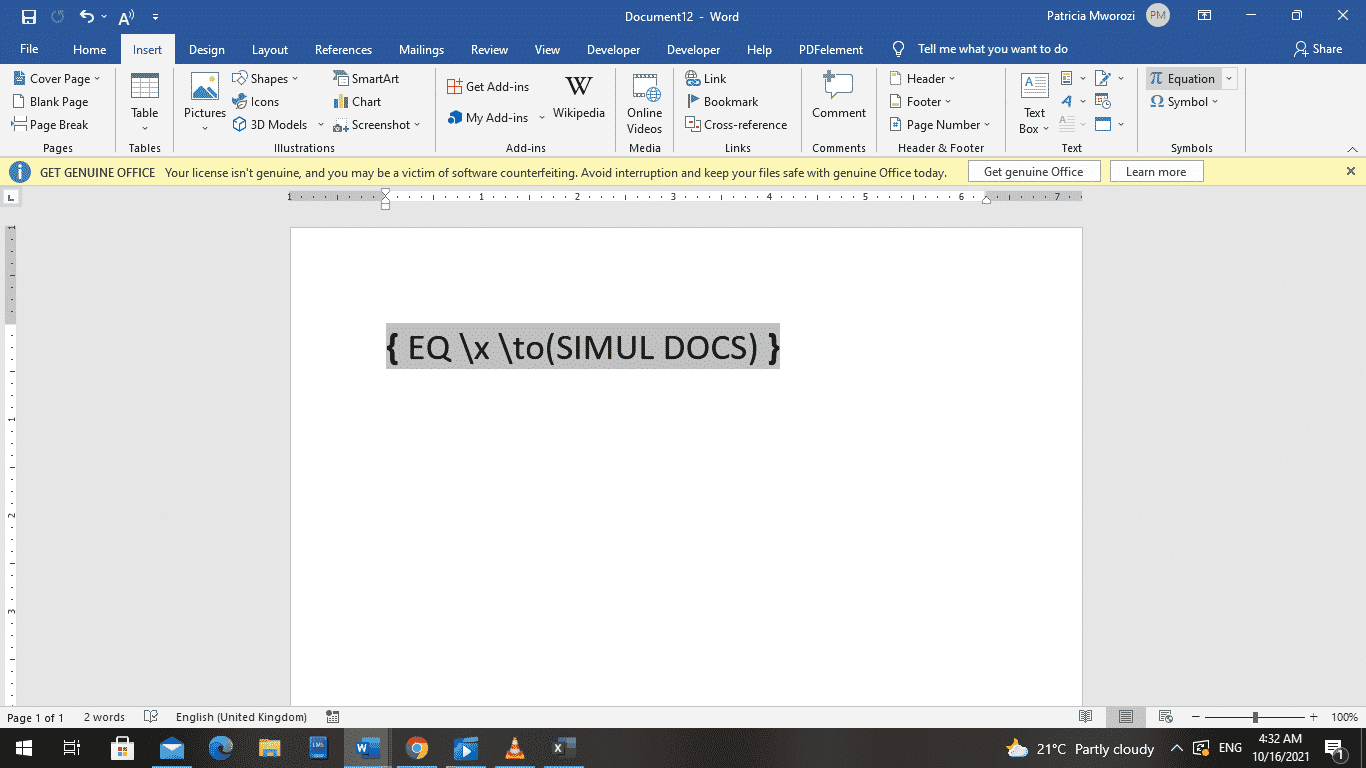Insert an Online Video

[643, 105]
